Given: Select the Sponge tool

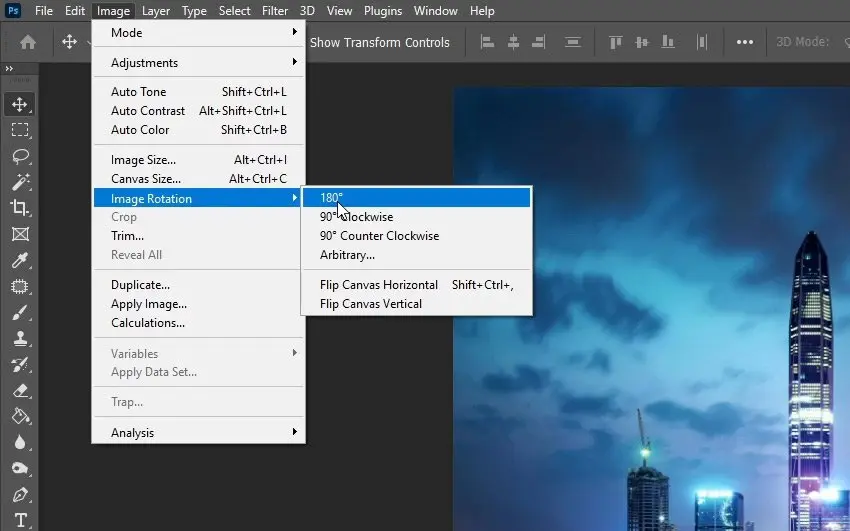Looking at the screenshot, I should tap(20, 469).
